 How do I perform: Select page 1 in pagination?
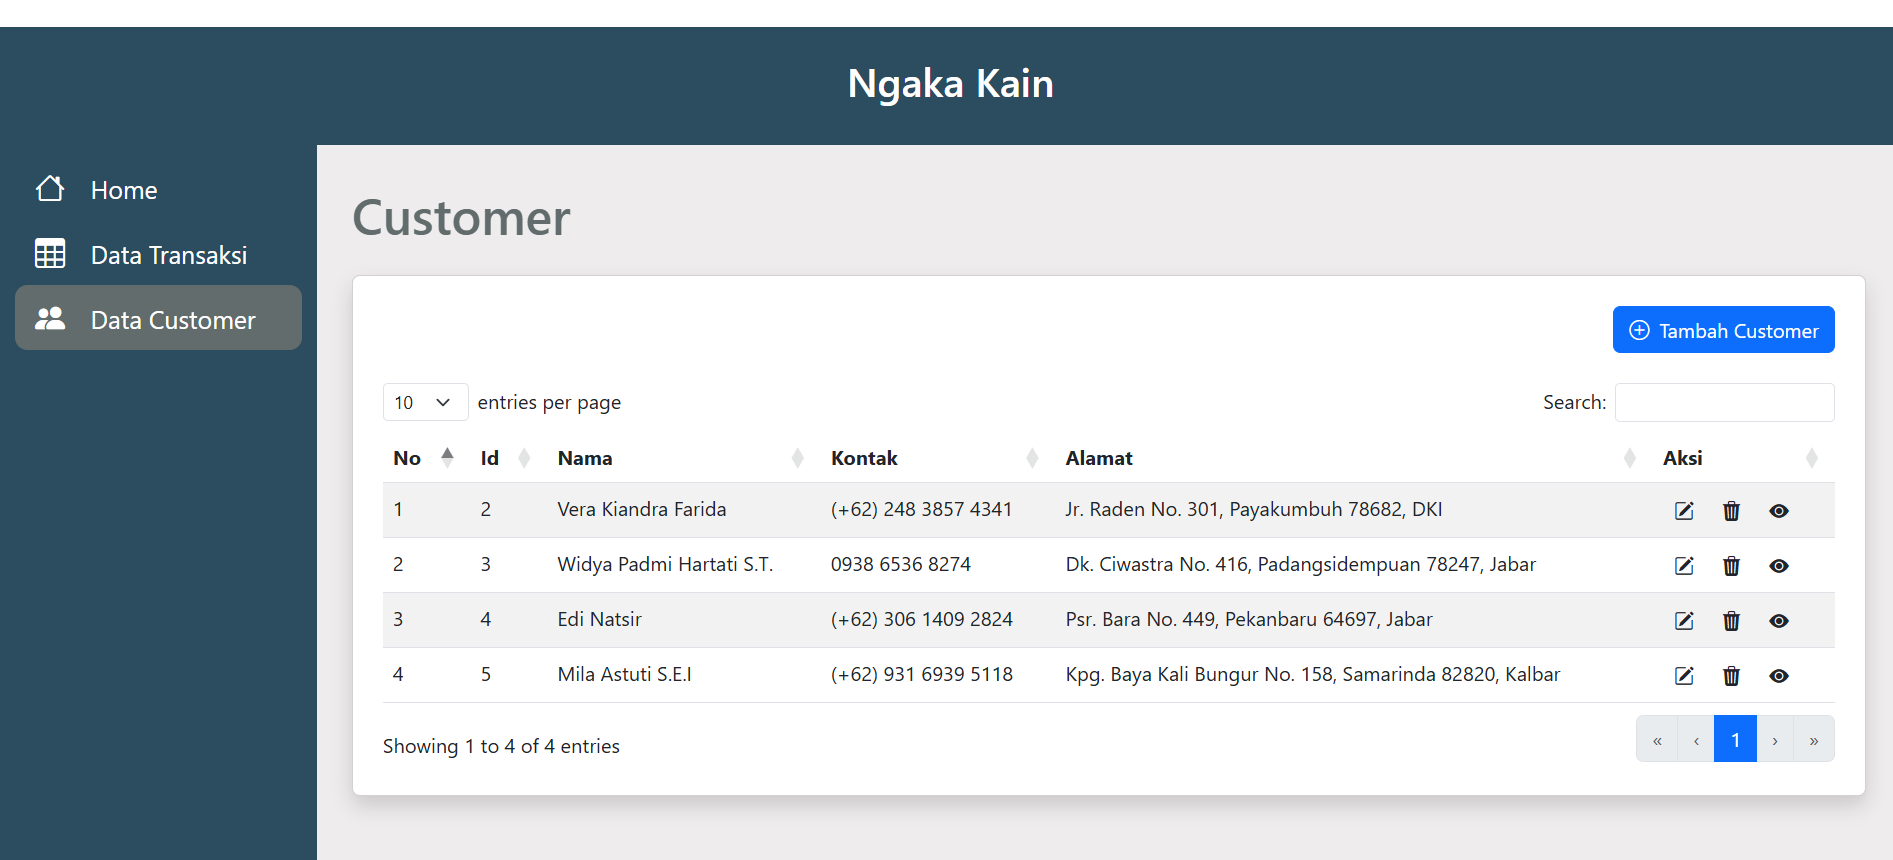[x=1735, y=740]
